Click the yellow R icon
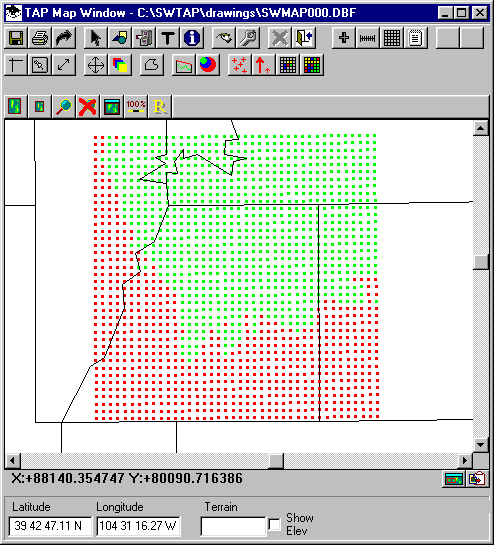 coord(160,106)
